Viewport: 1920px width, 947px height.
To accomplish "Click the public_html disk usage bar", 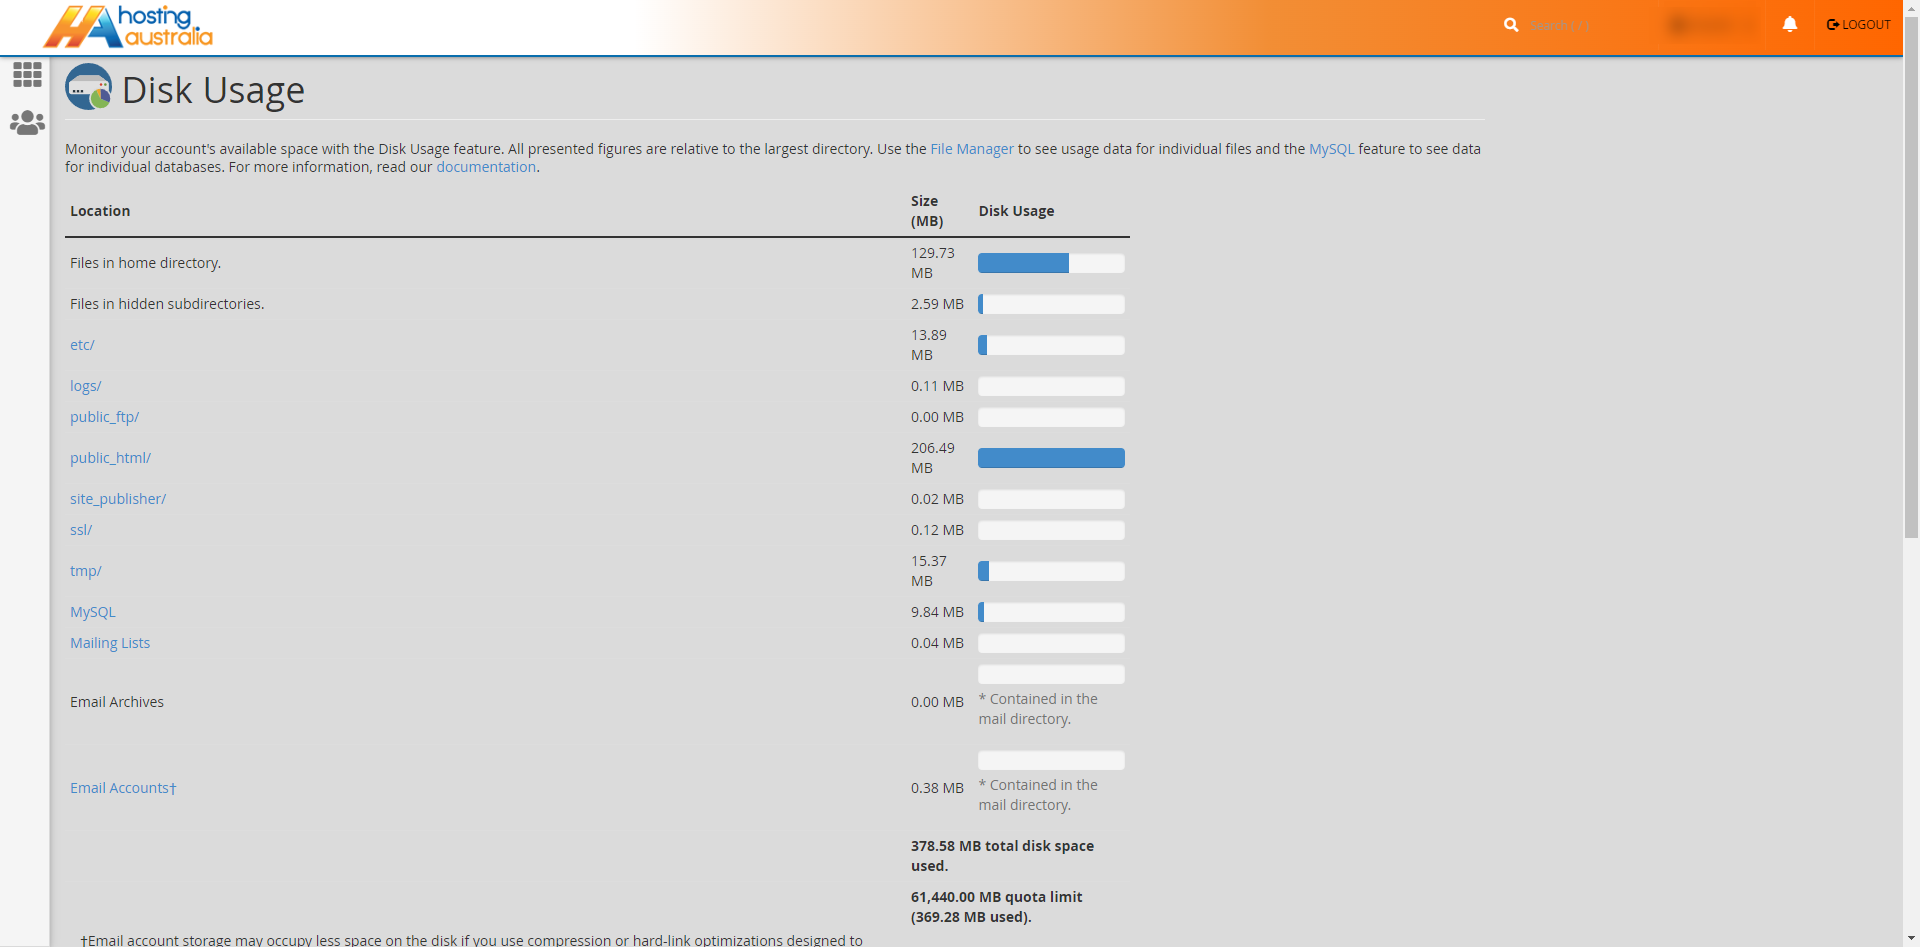I will [1050, 457].
